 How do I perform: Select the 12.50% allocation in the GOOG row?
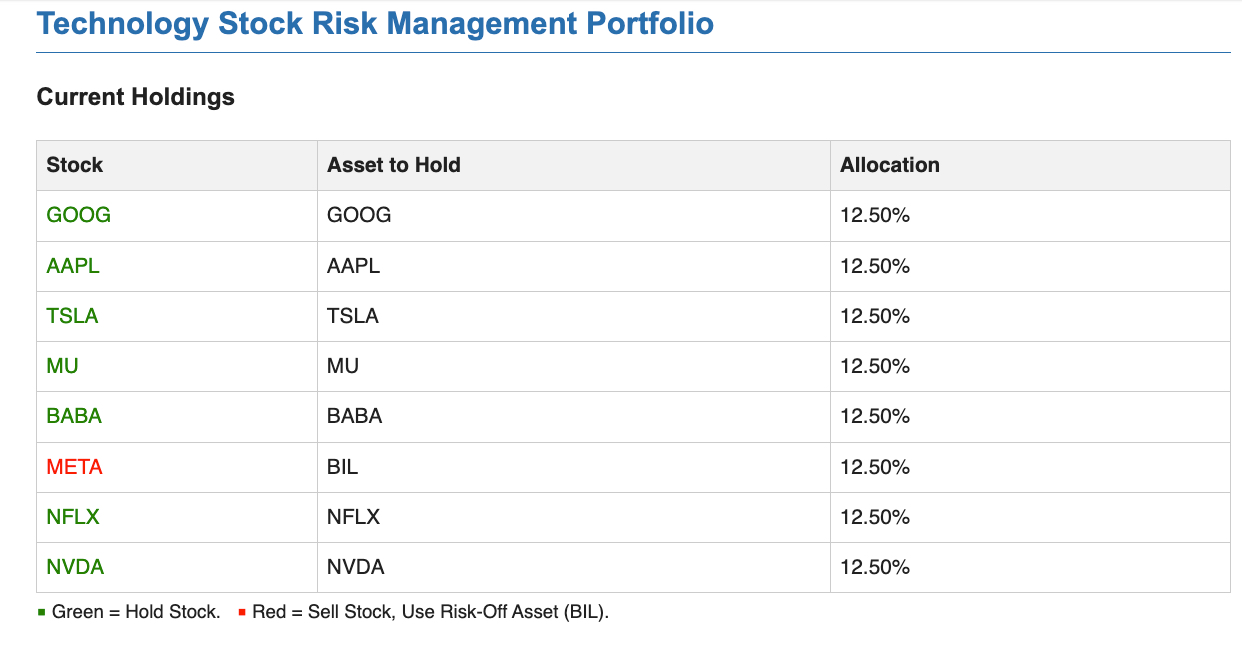point(874,215)
